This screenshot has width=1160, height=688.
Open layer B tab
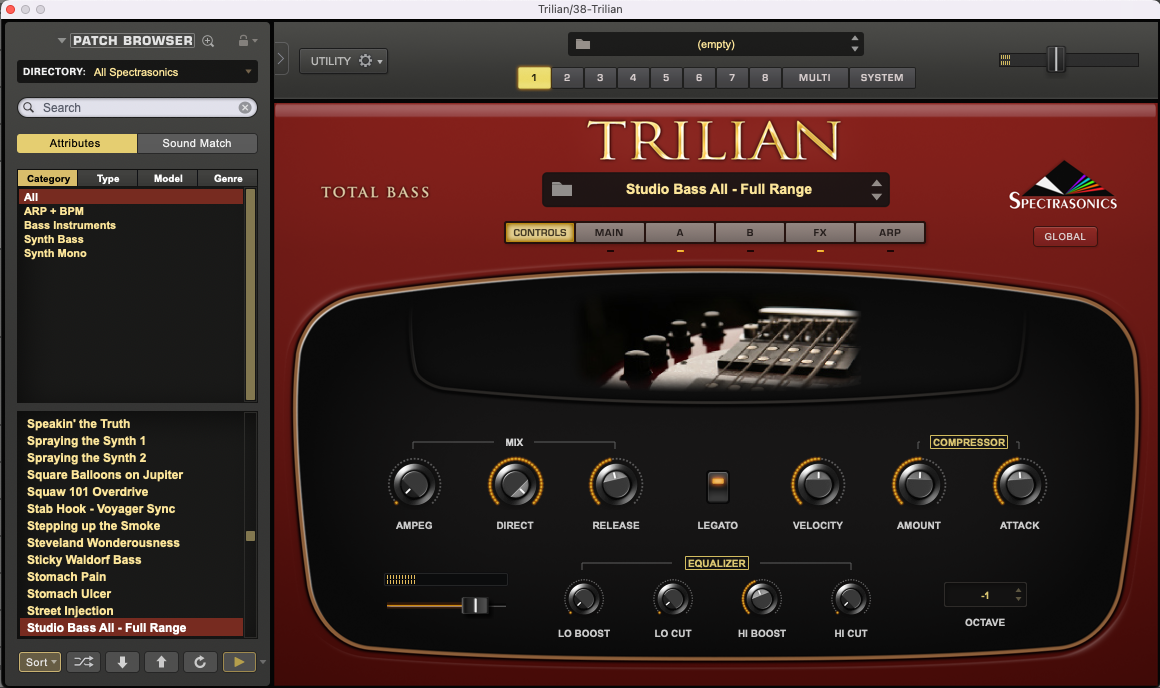point(750,232)
